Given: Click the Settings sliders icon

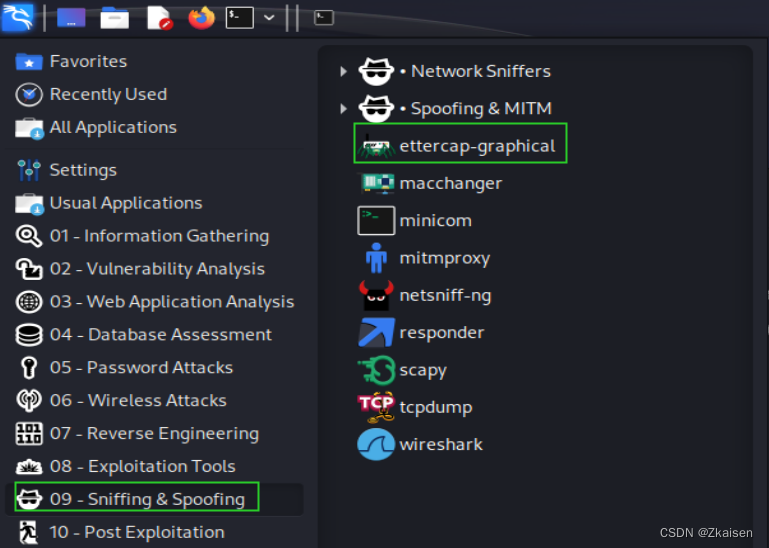Looking at the screenshot, I should [x=29, y=170].
